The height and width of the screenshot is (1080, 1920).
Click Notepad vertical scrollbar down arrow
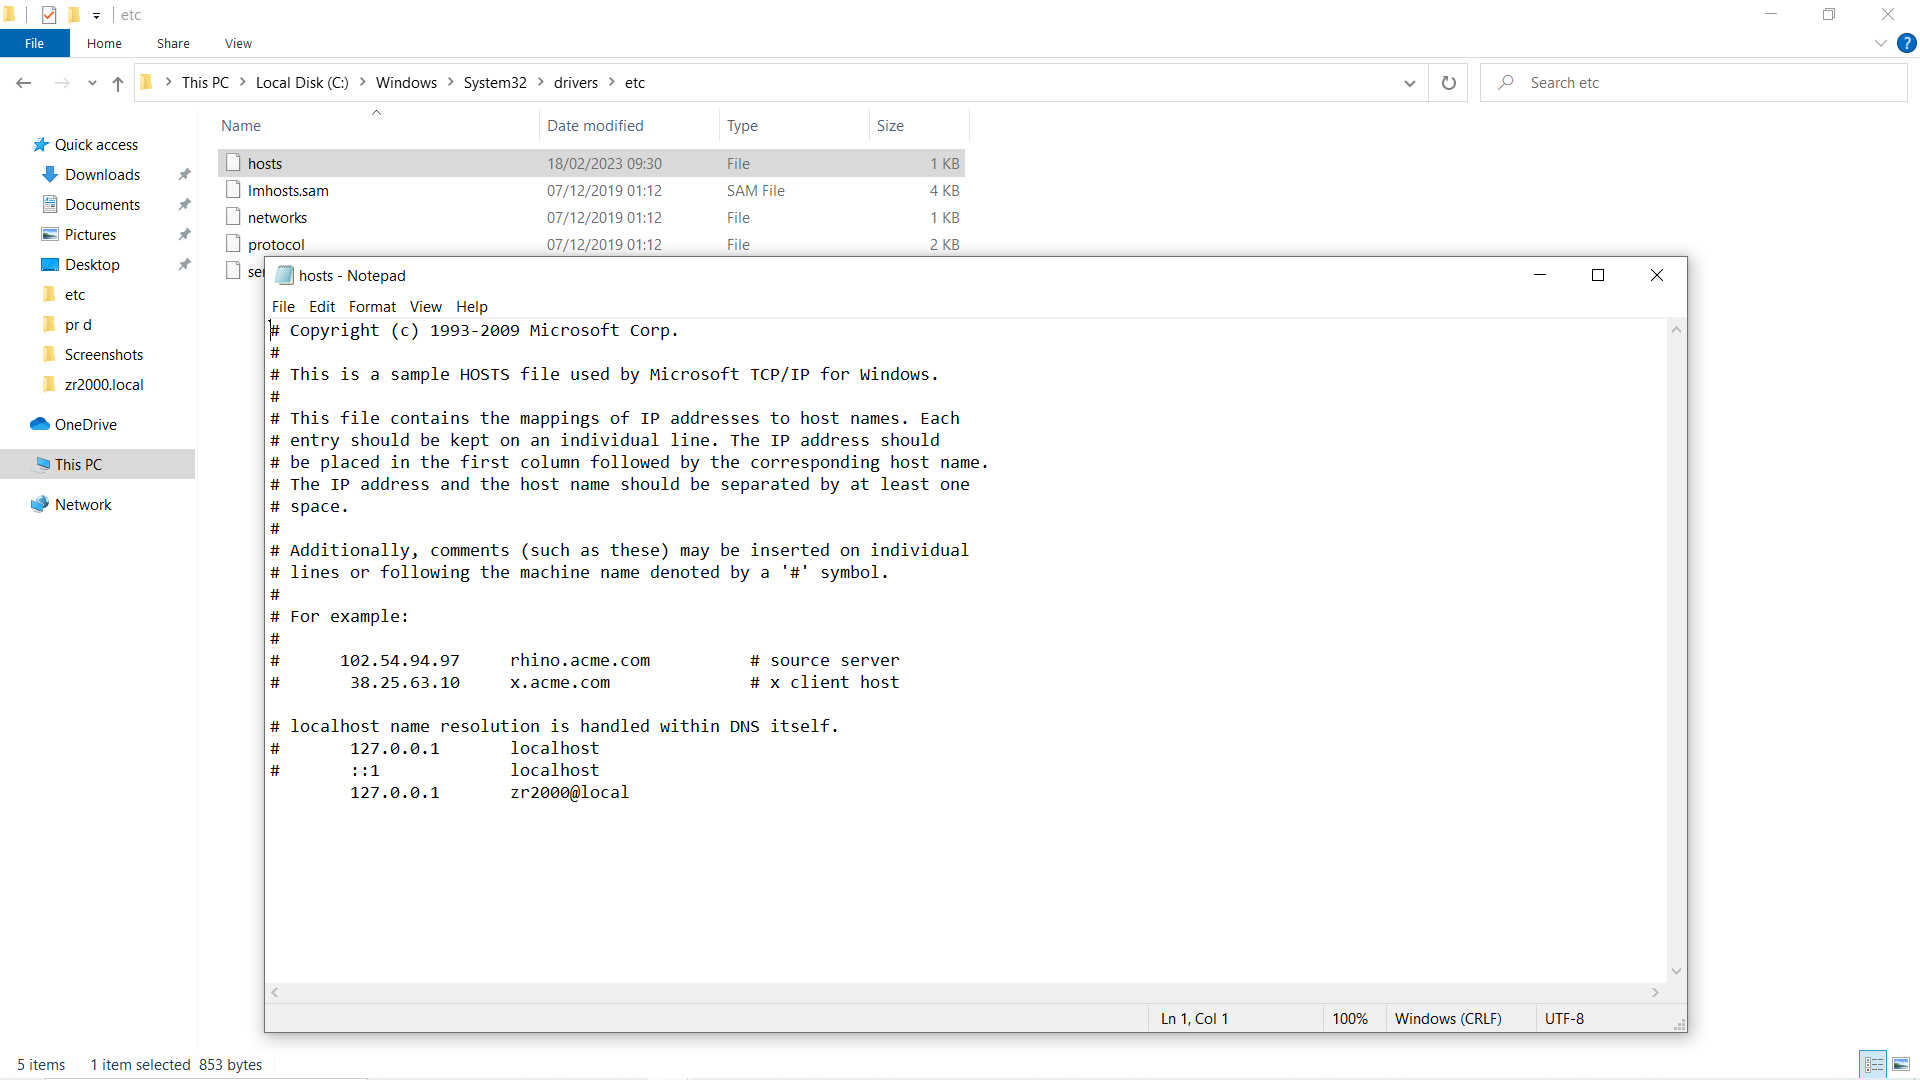[1677, 972]
